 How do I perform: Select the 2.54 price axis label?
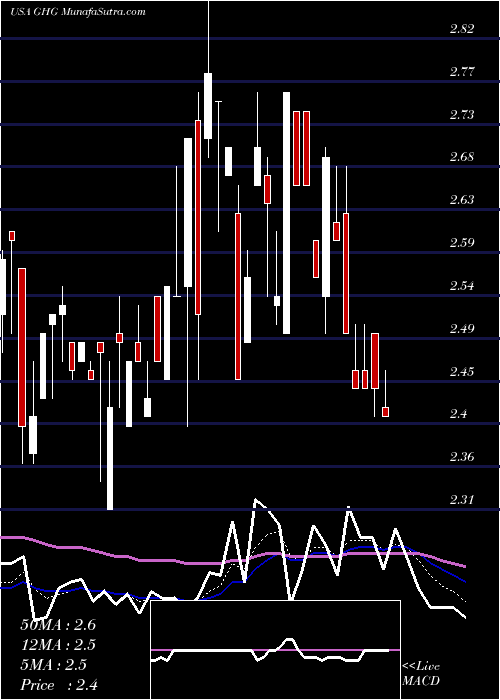(462, 286)
